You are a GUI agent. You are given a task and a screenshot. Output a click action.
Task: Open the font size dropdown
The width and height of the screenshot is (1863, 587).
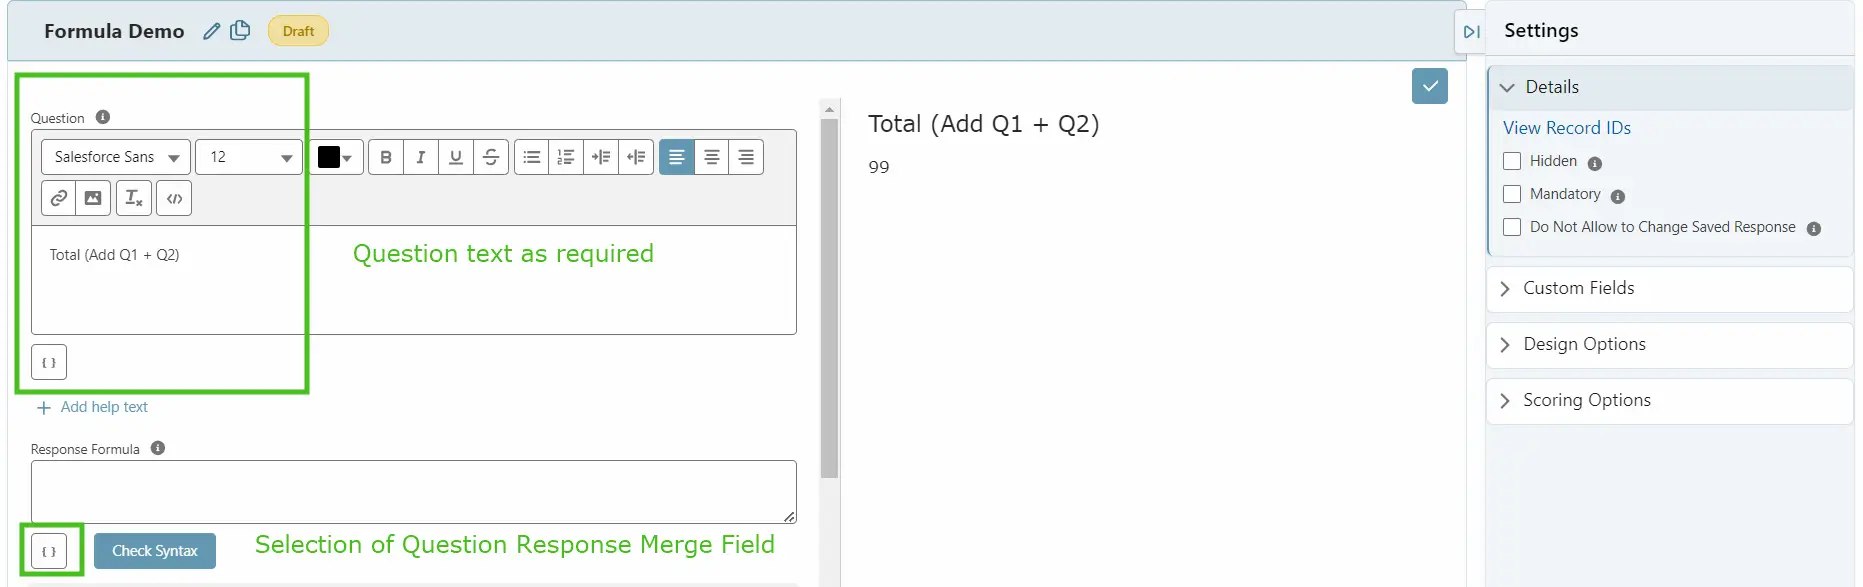click(247, 157)
